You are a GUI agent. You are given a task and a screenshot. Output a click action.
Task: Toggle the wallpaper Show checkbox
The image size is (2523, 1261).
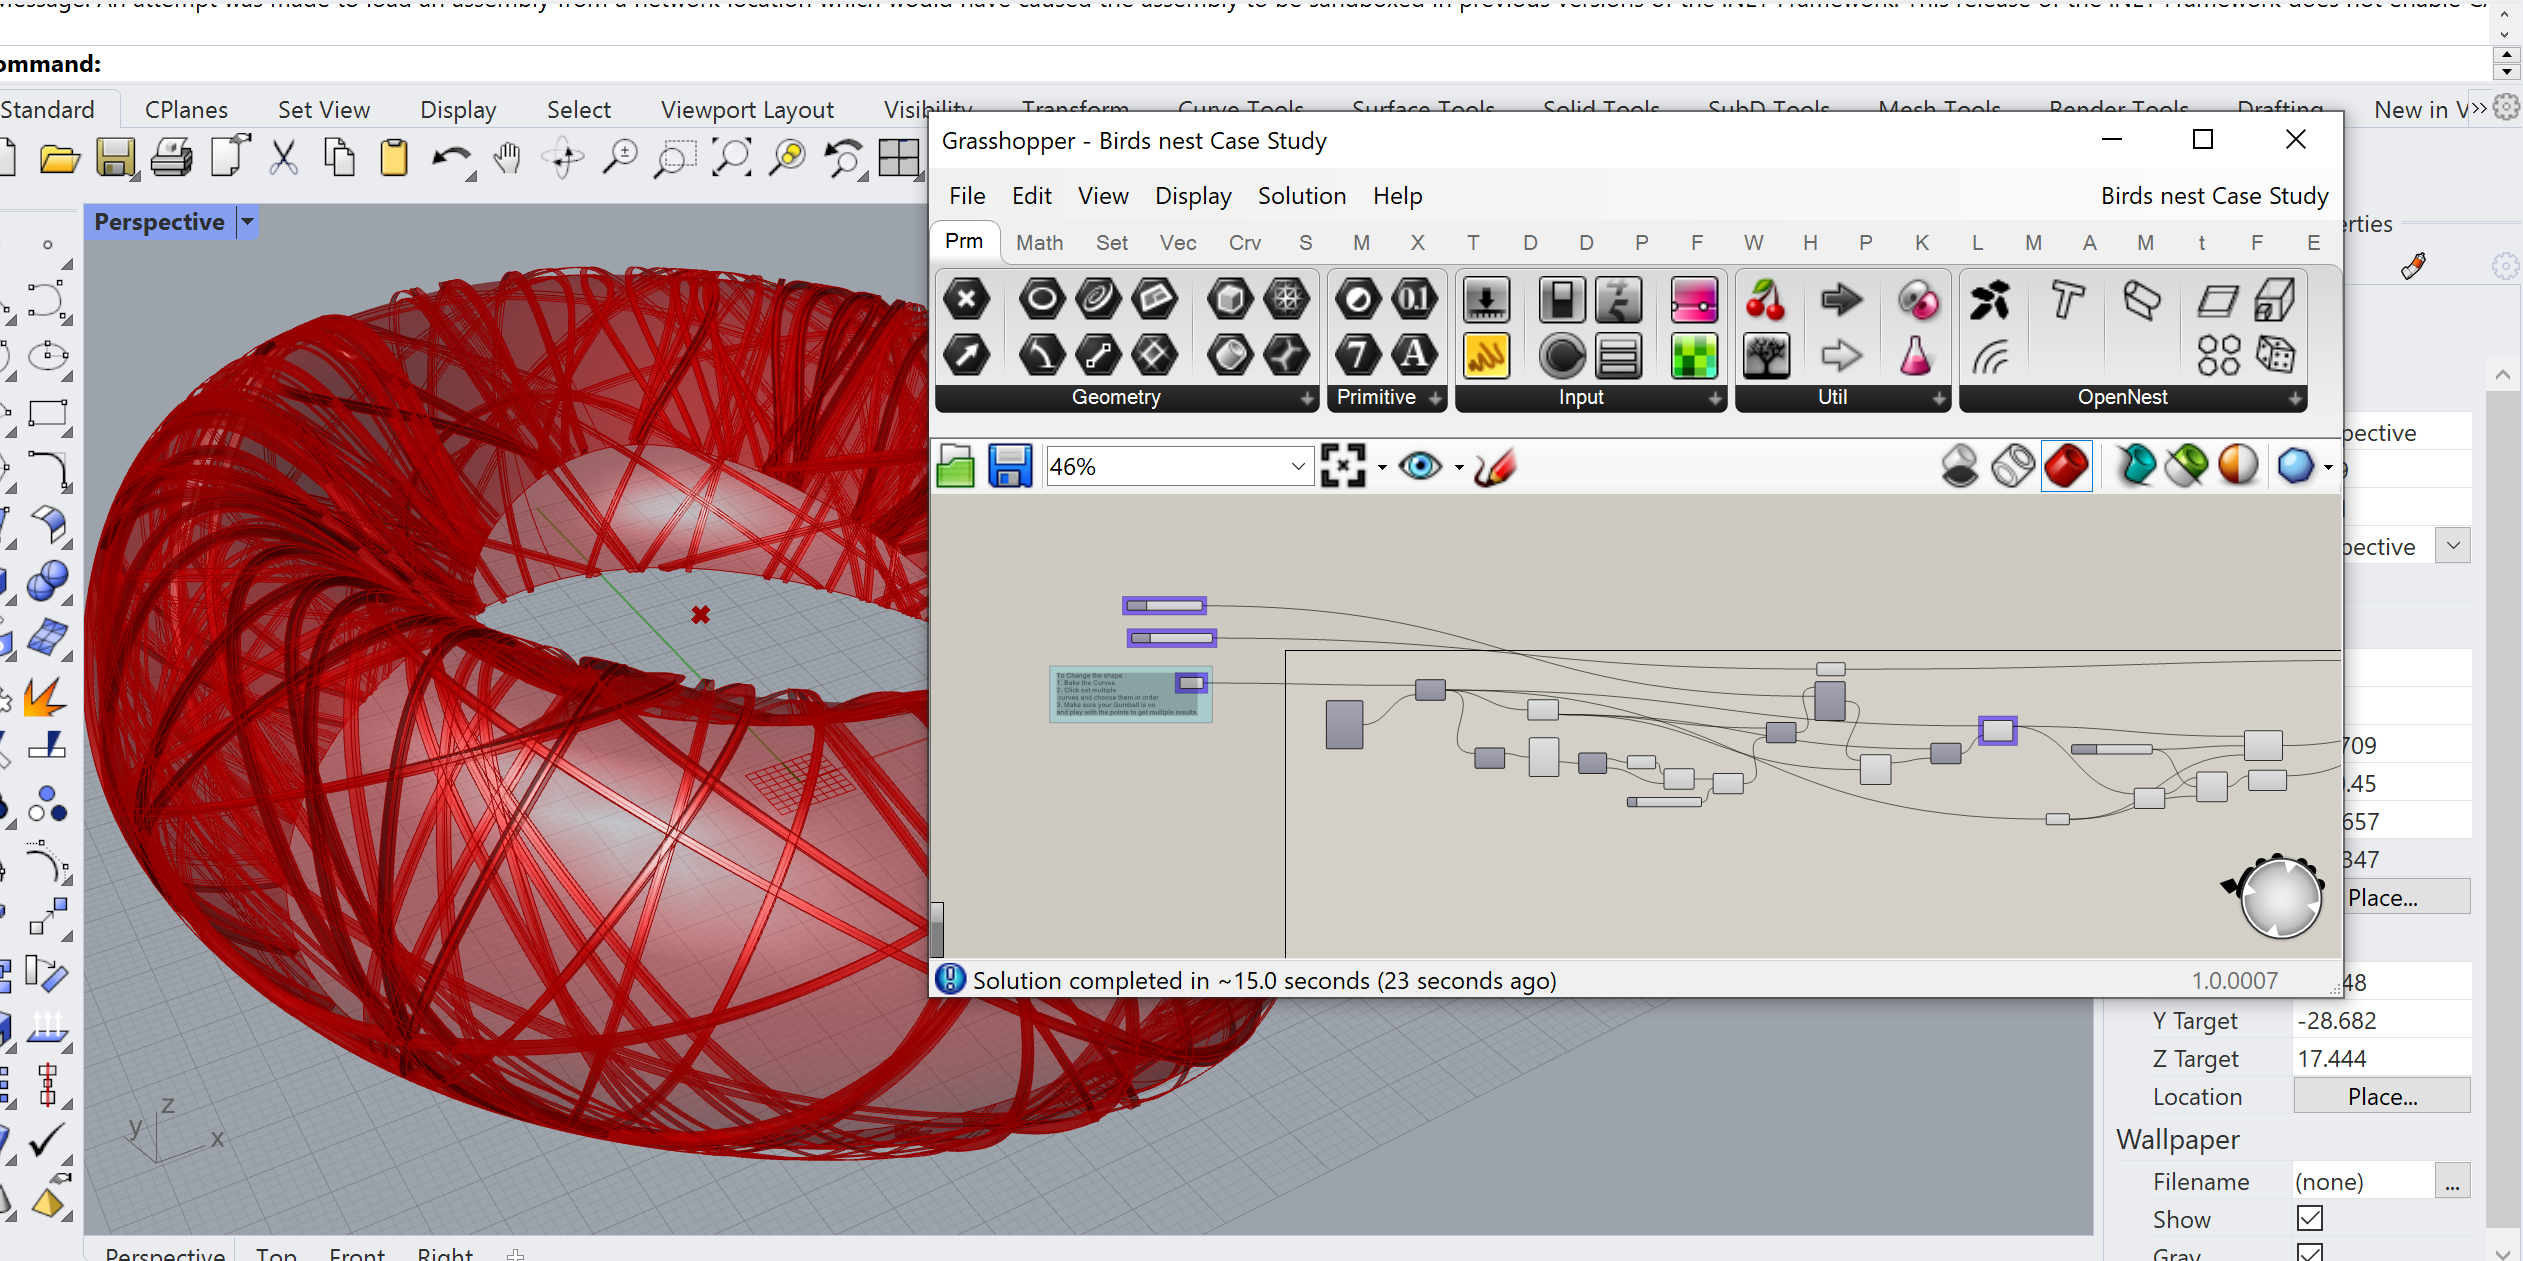point(2310,1218)
